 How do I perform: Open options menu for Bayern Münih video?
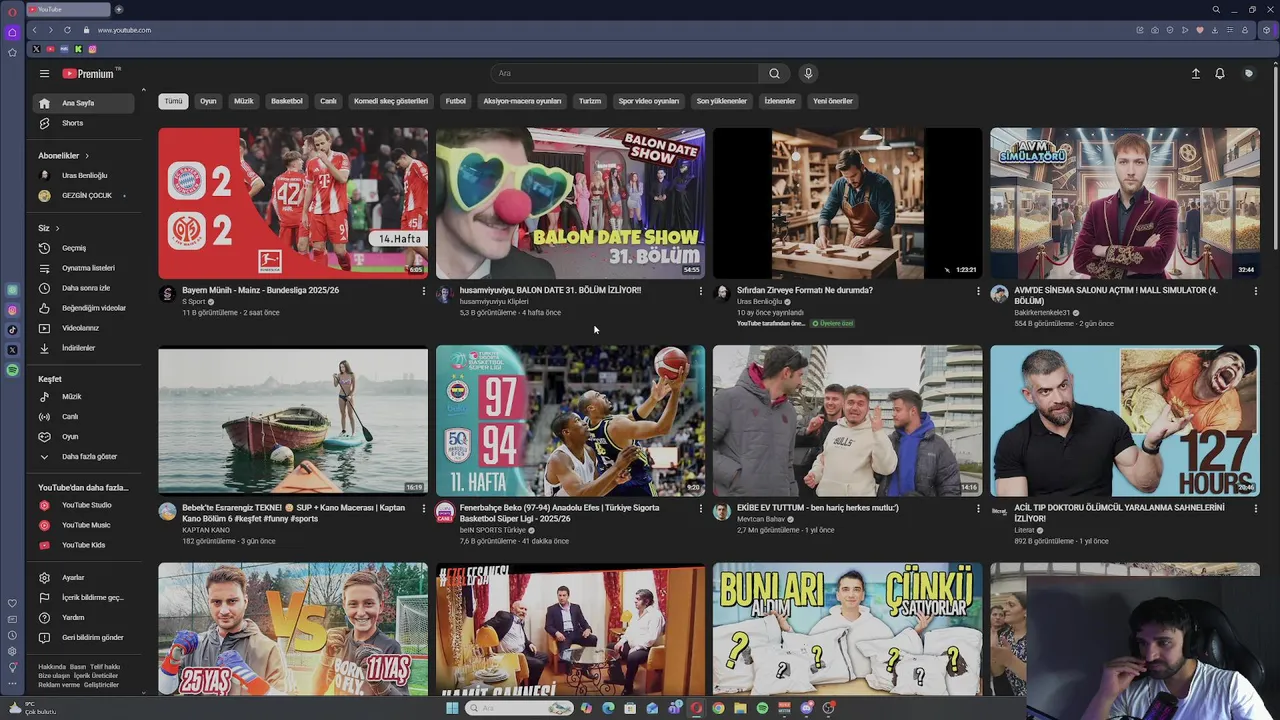423,291
